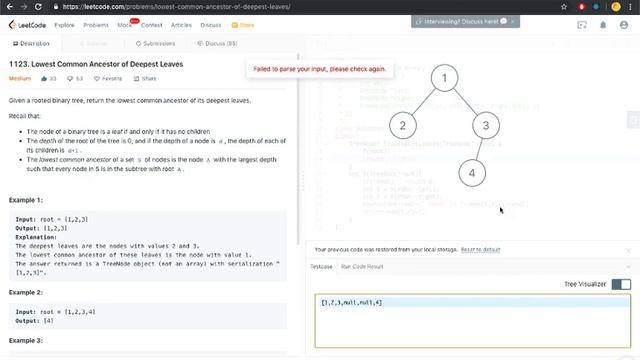Toggle the Tree Visualizer switch
640x360 pixels.
click(x=621, y=284)
